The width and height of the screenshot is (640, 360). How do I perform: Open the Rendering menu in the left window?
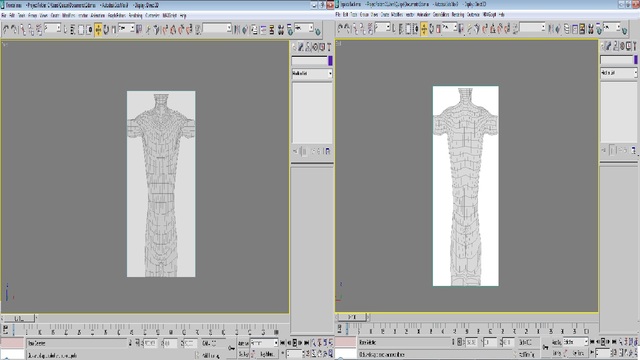(135, 16)
